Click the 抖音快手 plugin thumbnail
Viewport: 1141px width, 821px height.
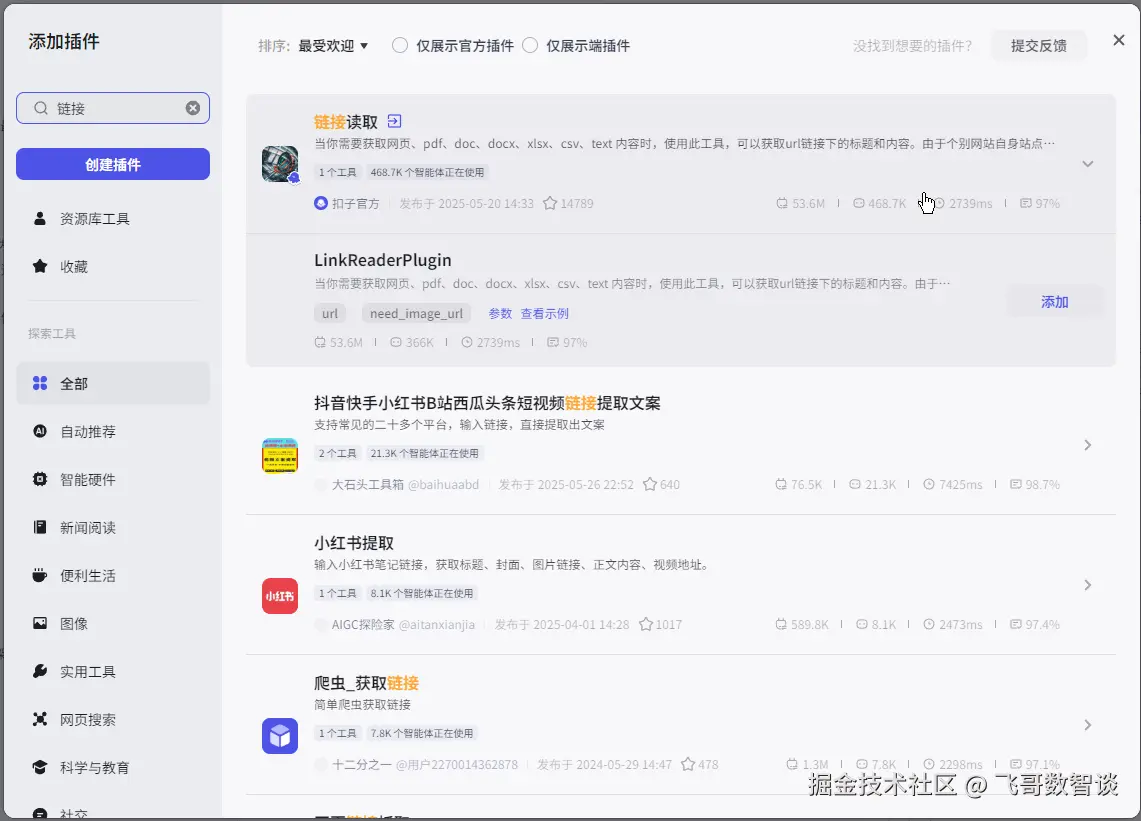pyautogui.click(x=280, y=456)
